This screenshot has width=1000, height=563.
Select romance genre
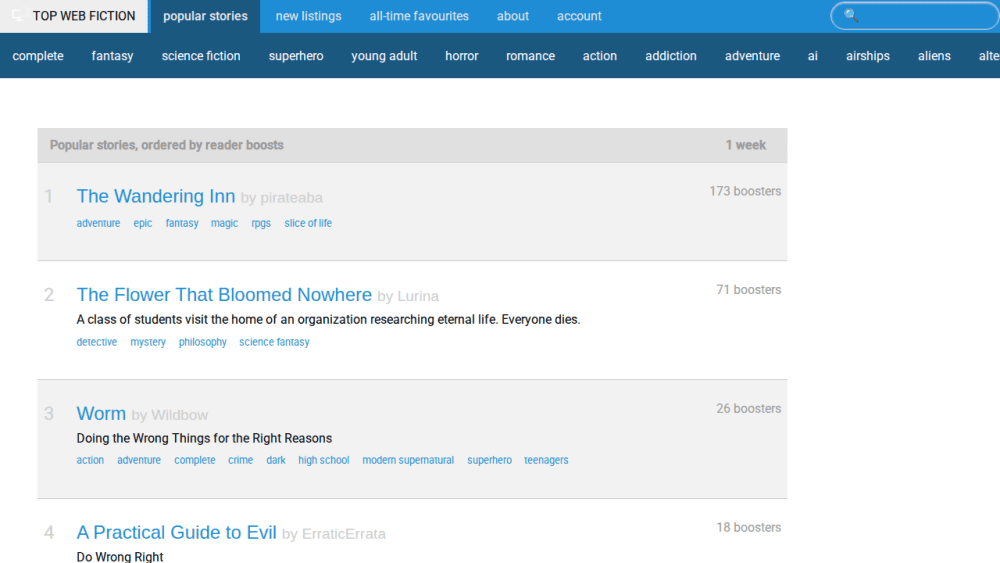(x=531, y=56)
